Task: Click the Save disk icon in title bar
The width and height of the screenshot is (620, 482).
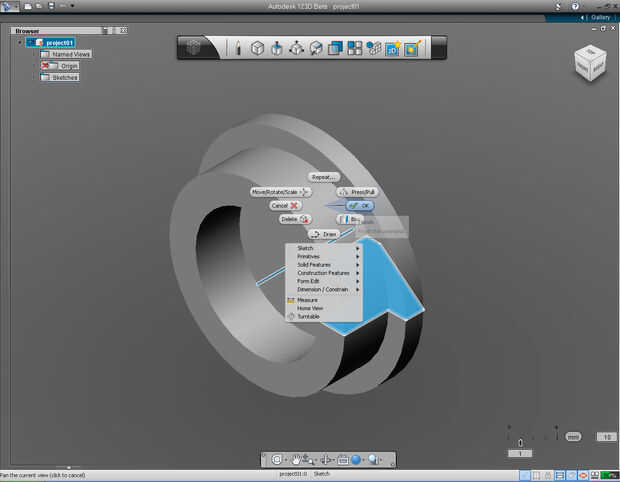Action: pyautogui.click(x=51, y=6)
